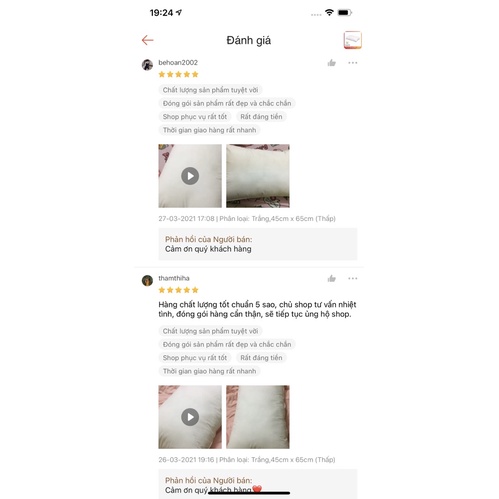
Task: Select second review's 'Đóng gói sản phẩm' tag
Action: 227,344
